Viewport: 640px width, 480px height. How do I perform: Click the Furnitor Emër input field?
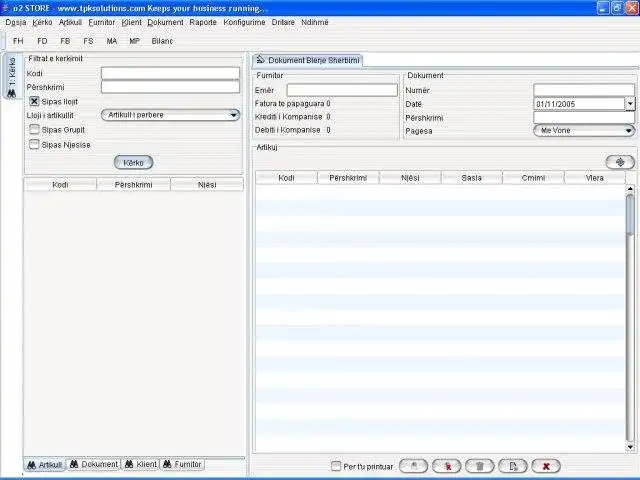tap(342, 90)
